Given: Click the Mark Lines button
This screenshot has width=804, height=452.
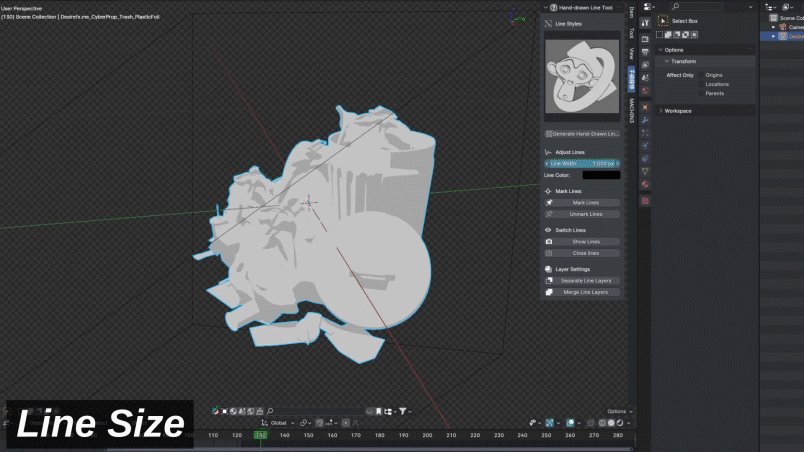Looking at the screenshot, I should (582, 202).
